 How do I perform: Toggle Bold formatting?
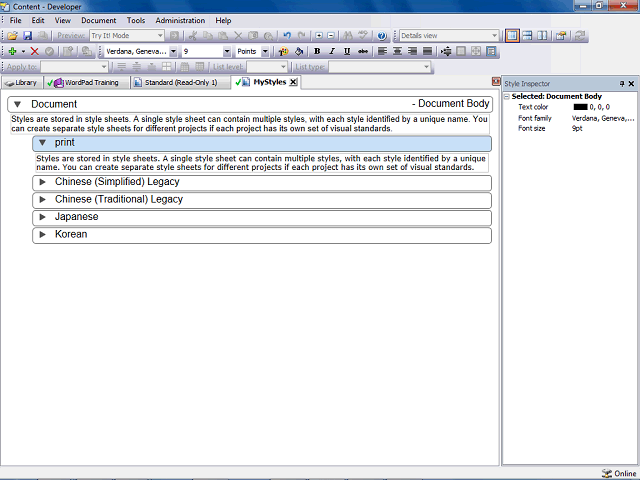pyautogui.click(x=317, y=51)
